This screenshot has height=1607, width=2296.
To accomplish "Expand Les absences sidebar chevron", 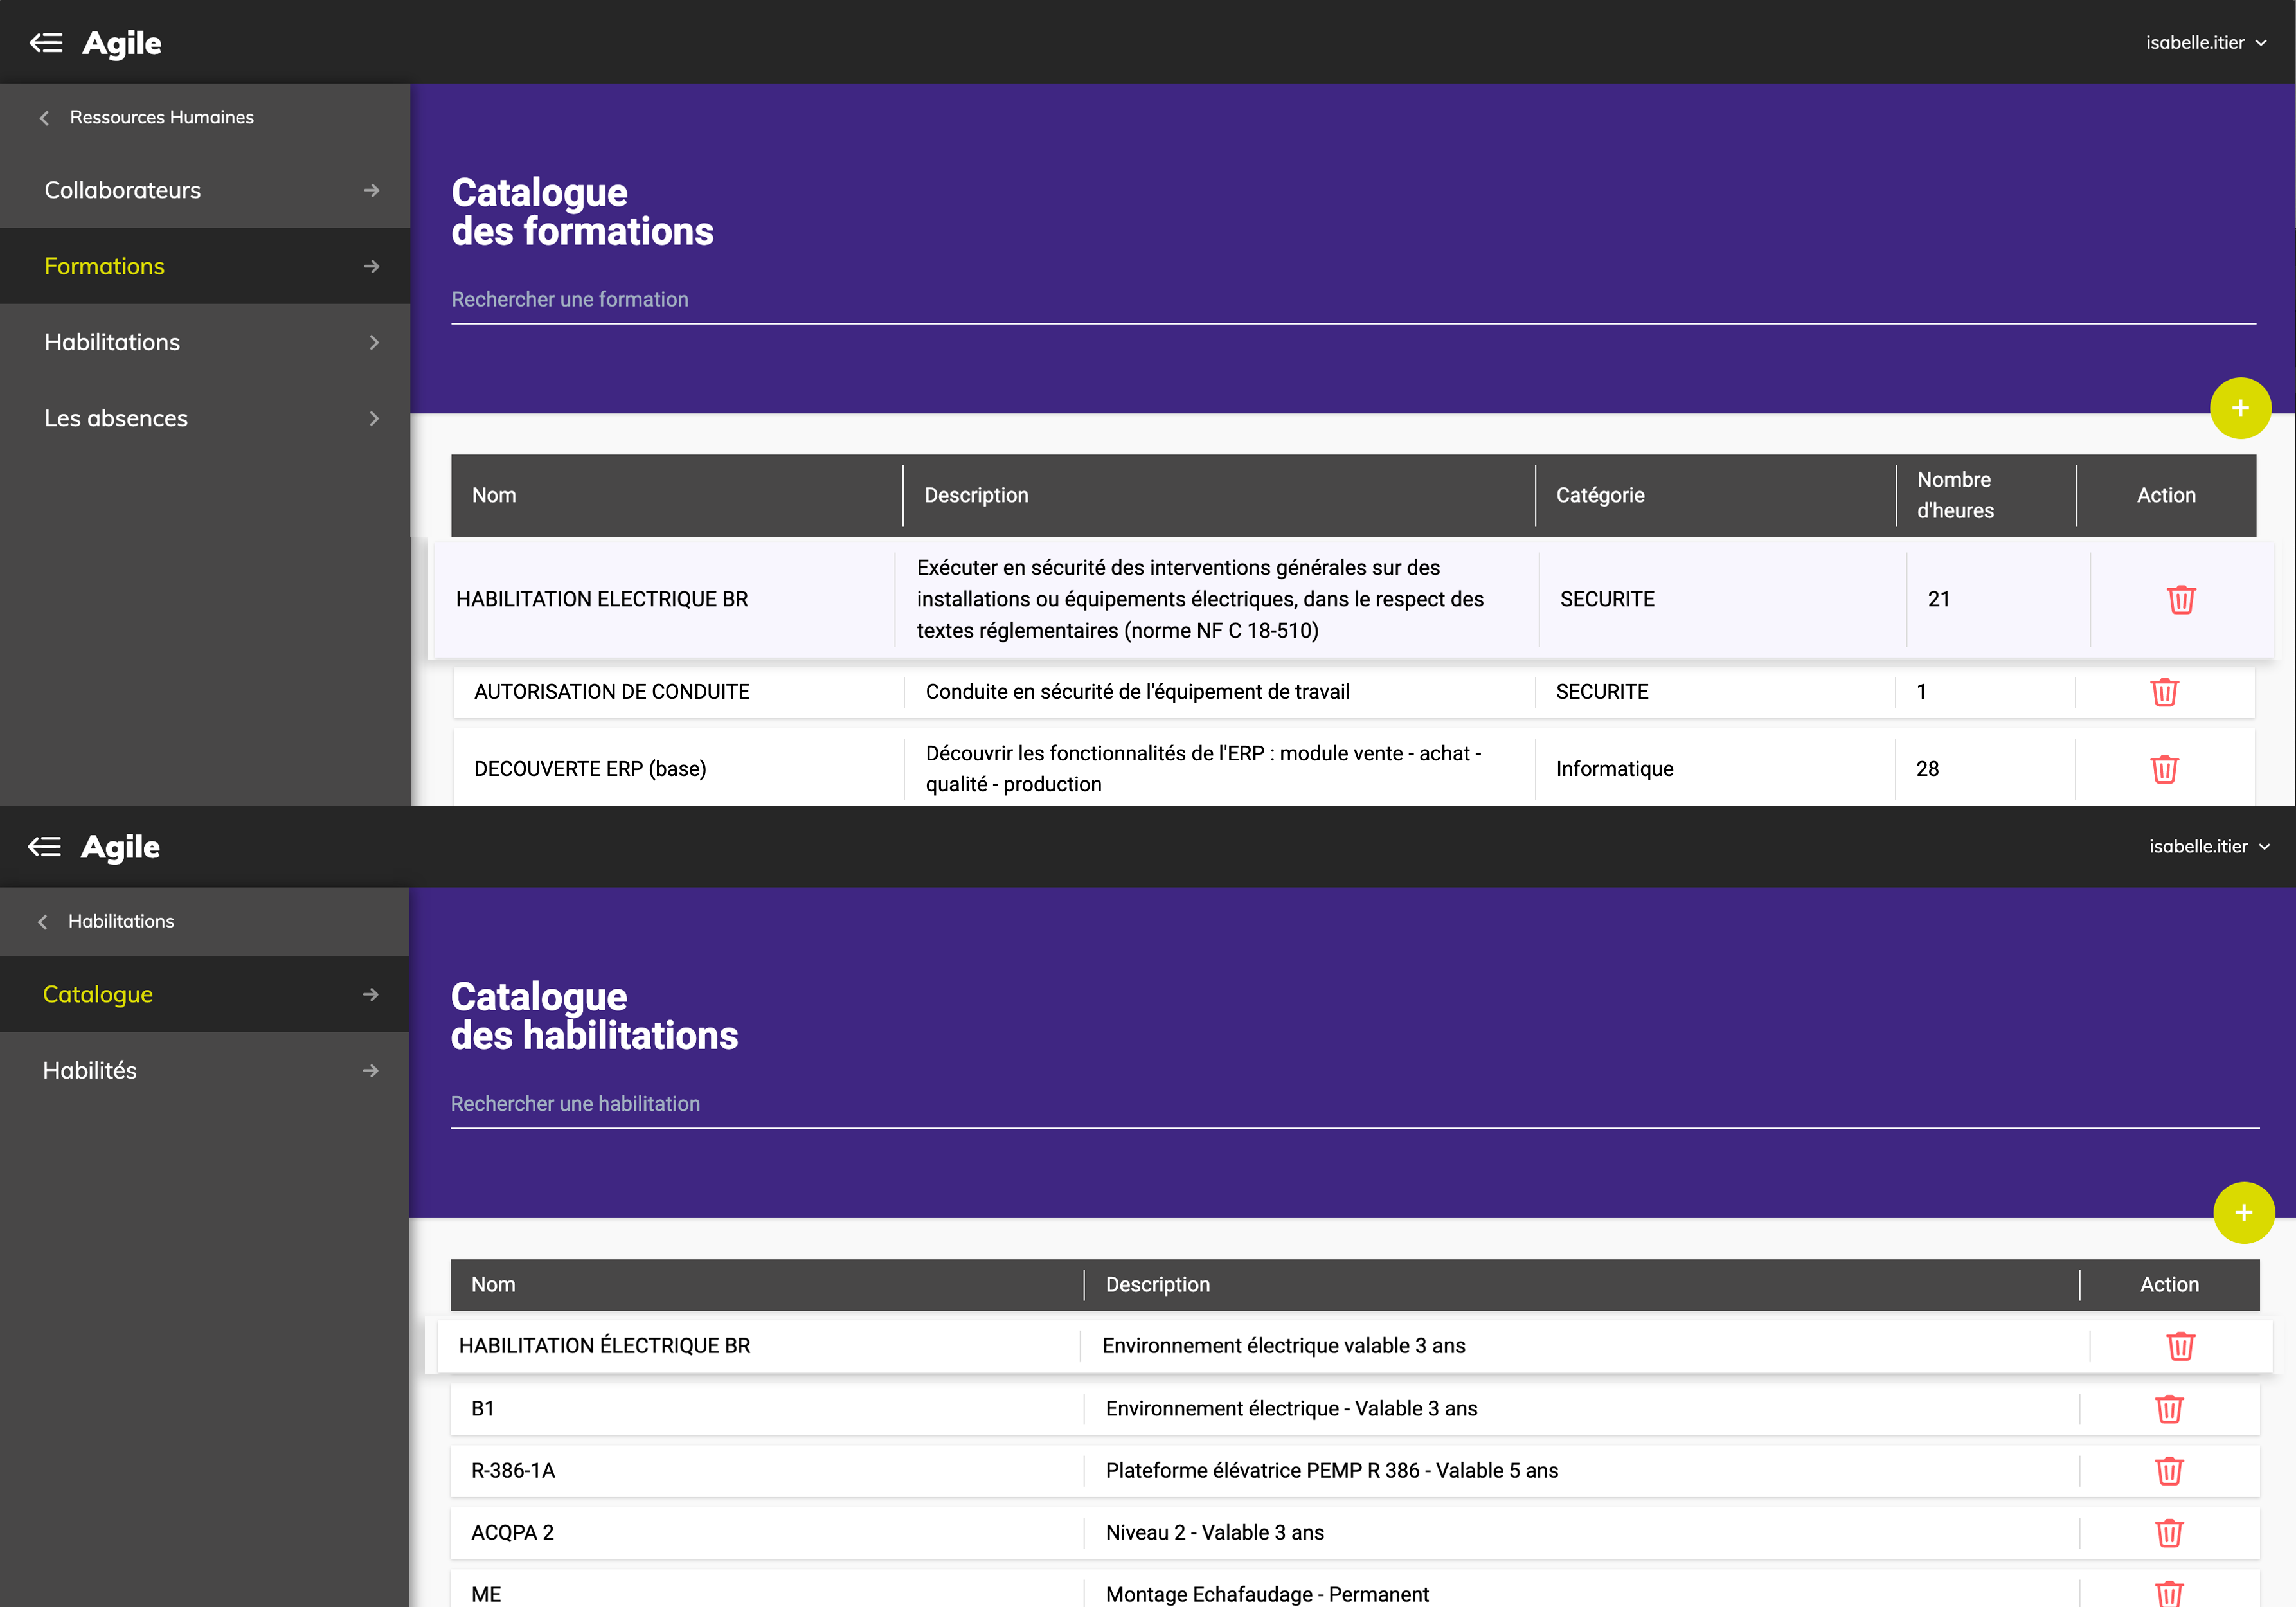I will (x=374, y=418).
